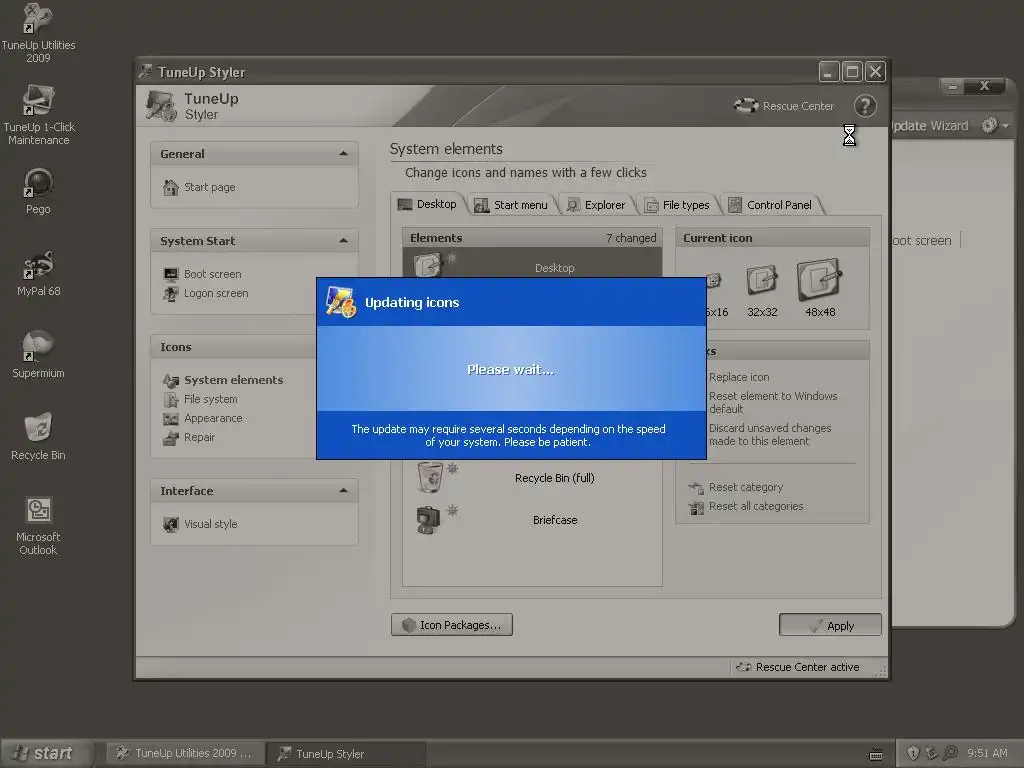Select TuneUp Styler taskbar button

pyautogui.click(x=347, y=754)
